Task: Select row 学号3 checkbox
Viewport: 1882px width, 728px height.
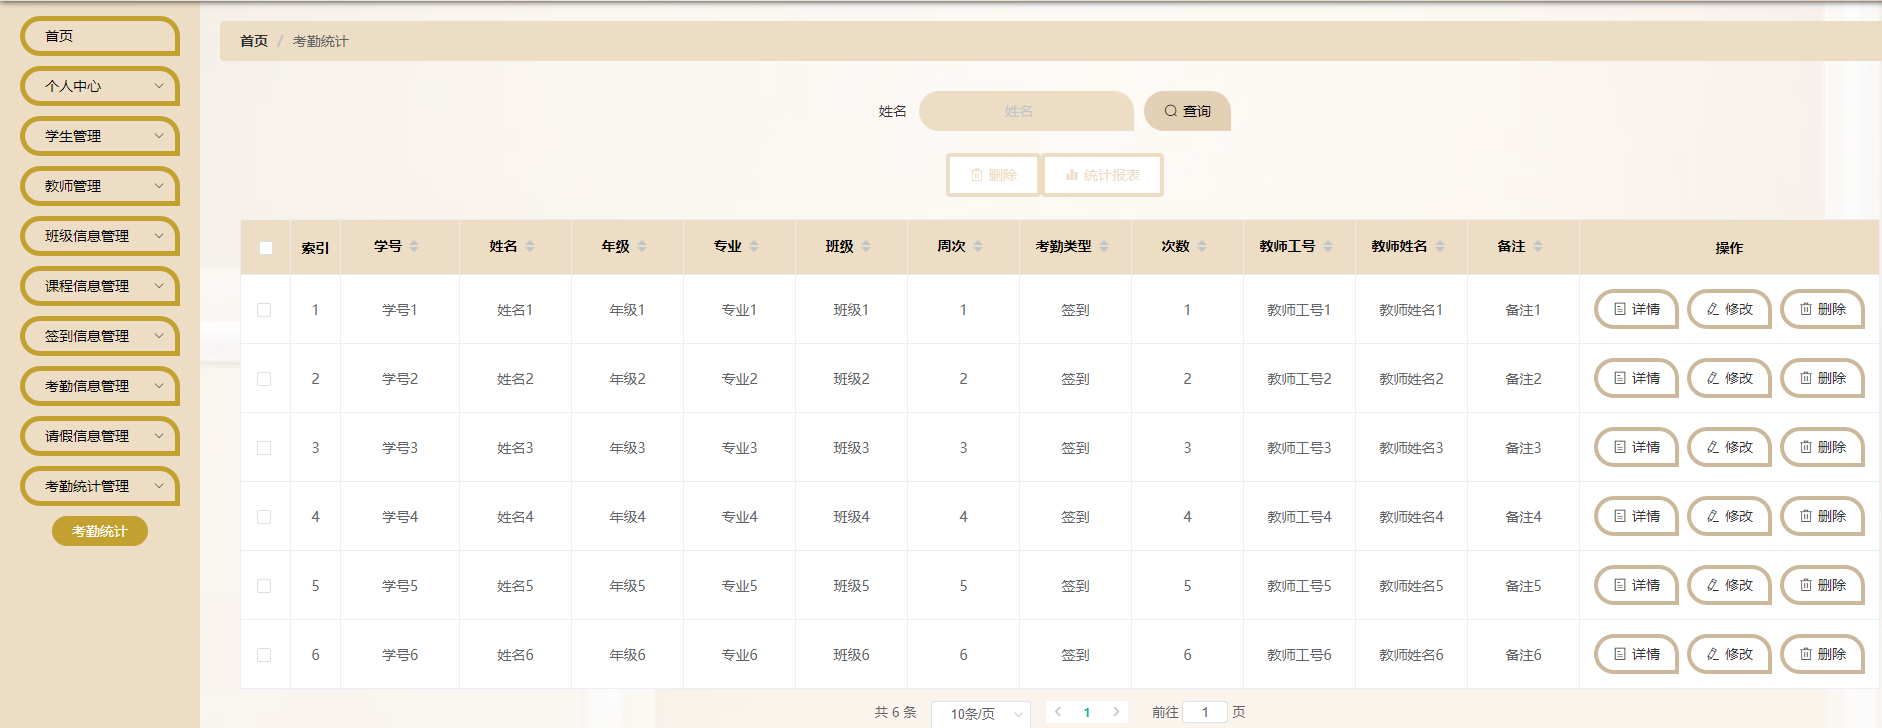Action: (264, 448)
